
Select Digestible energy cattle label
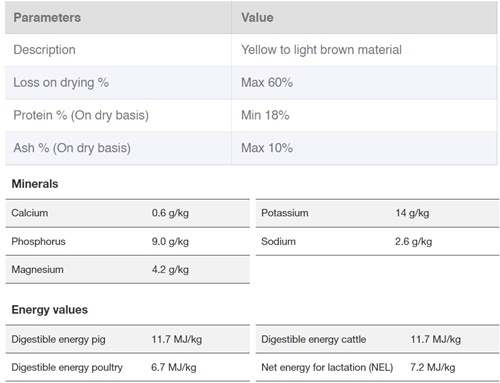tap(314, 339)
